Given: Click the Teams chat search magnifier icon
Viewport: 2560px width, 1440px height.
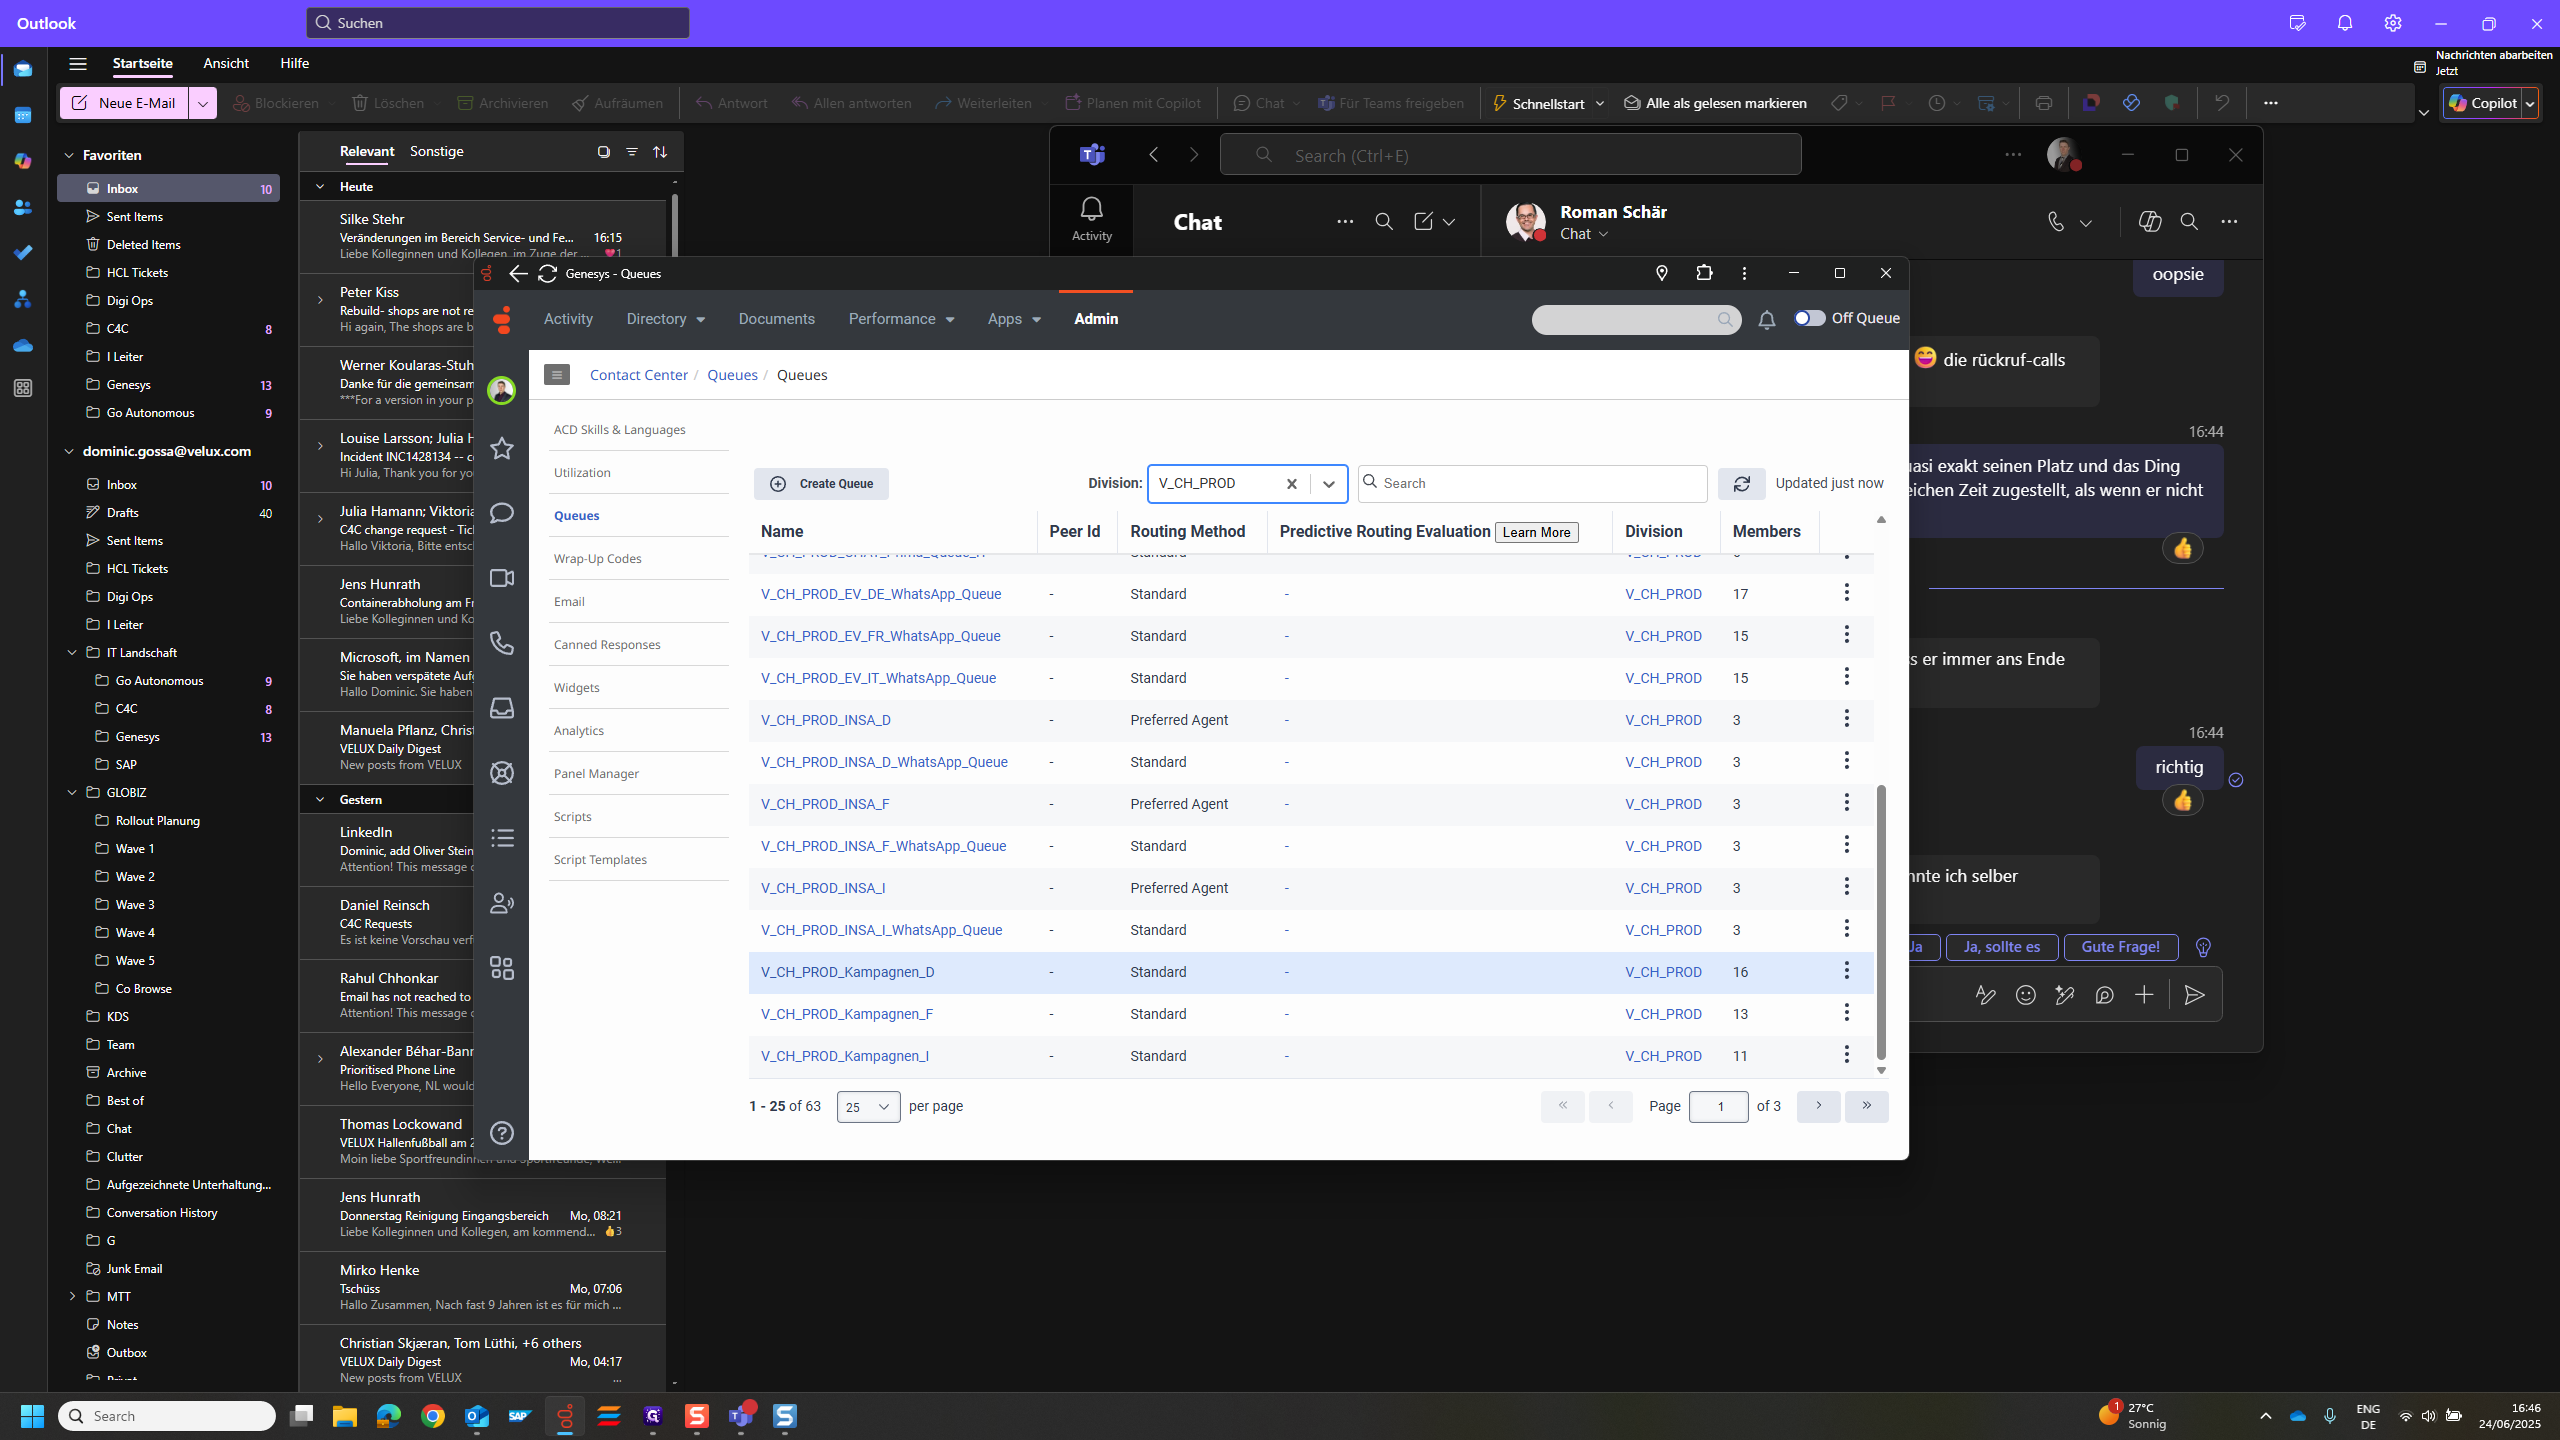Looking at the screenshot, I should coord(1384,222).
